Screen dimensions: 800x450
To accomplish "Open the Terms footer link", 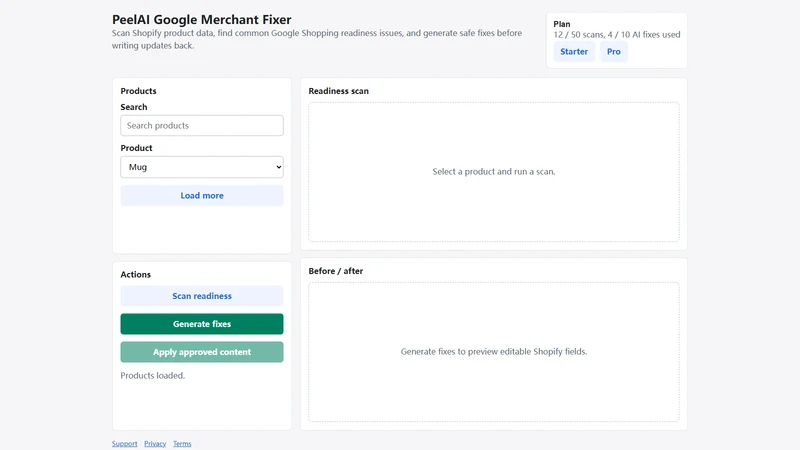I will pyautogui.click(x=182, y=444).
